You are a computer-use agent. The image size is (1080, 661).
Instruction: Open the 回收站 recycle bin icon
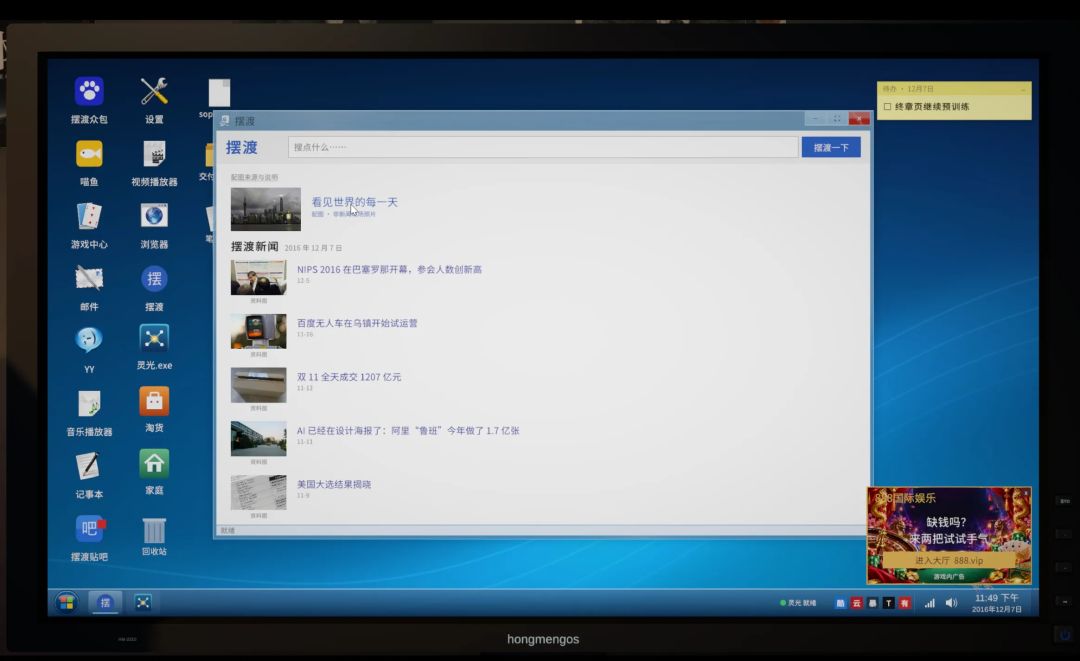(x=154, y=530)
